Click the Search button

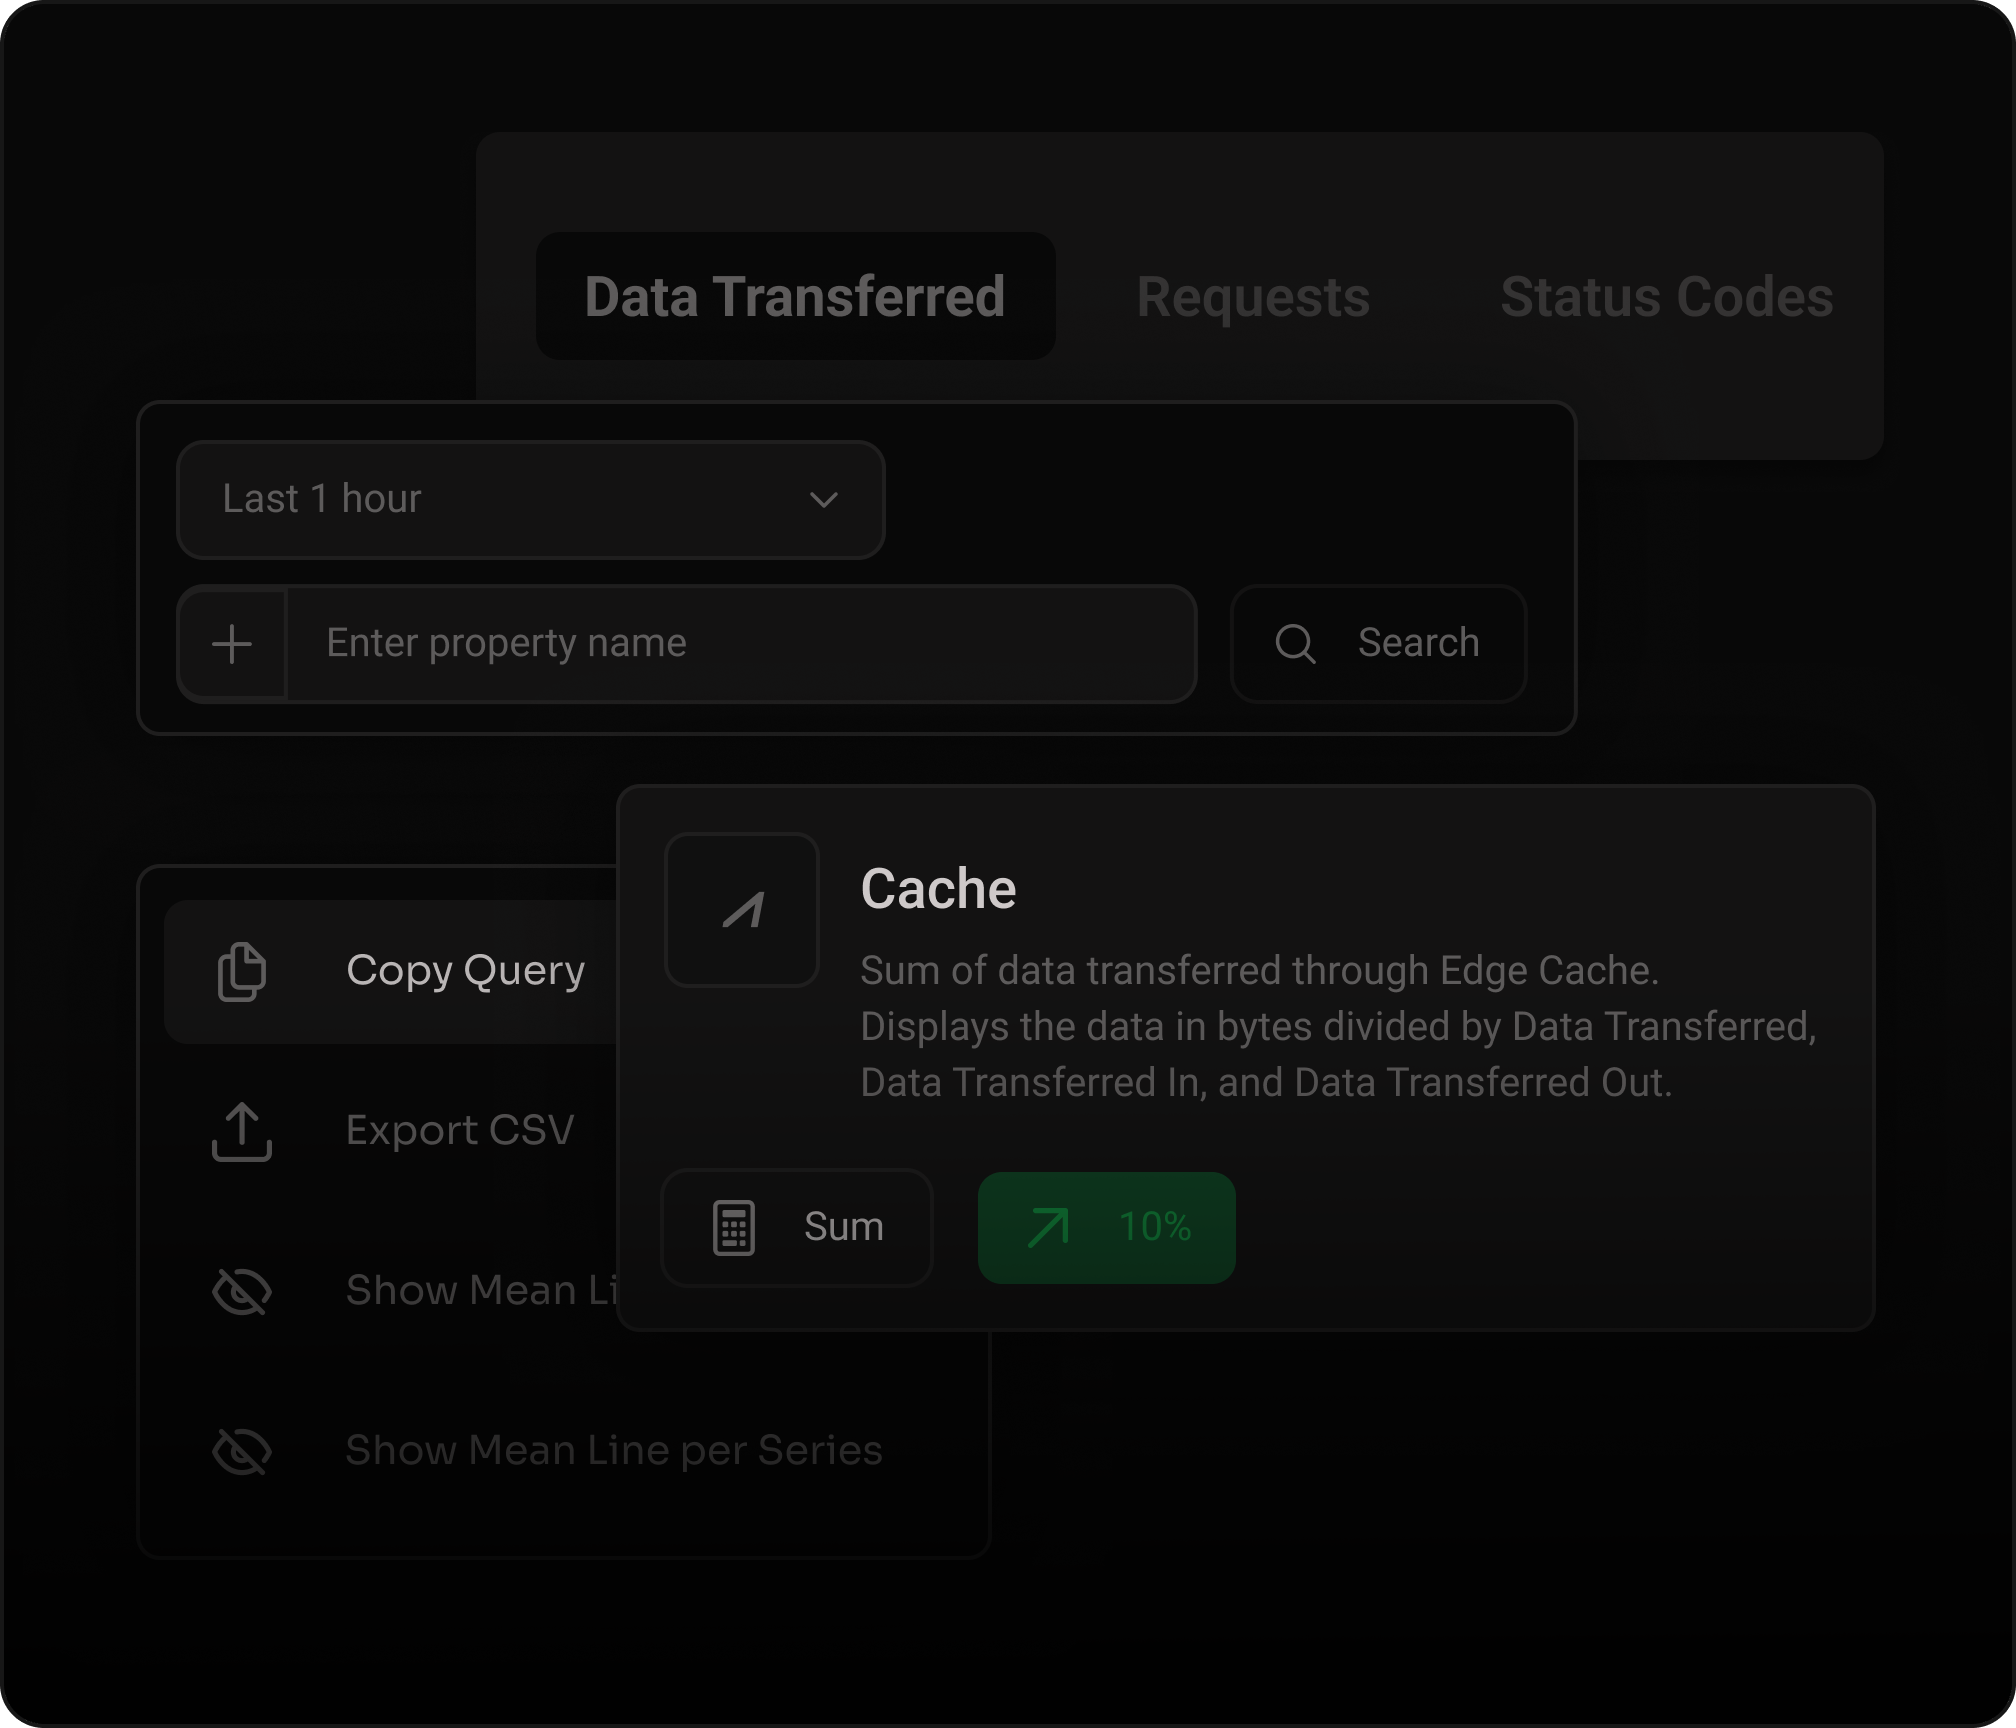tap(1380, 643)
